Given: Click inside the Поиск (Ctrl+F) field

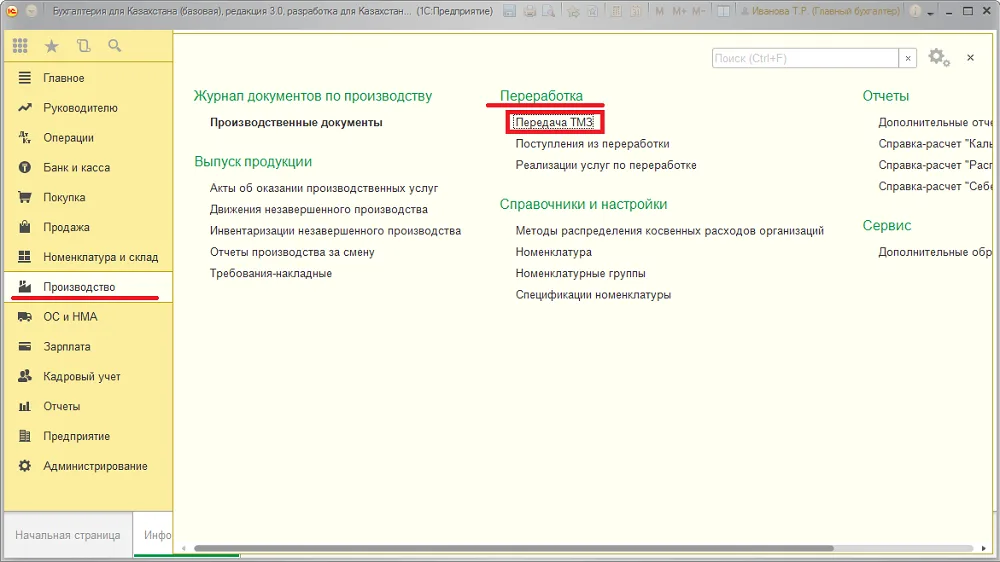Looking at the screenshot, I should (805, 58).
